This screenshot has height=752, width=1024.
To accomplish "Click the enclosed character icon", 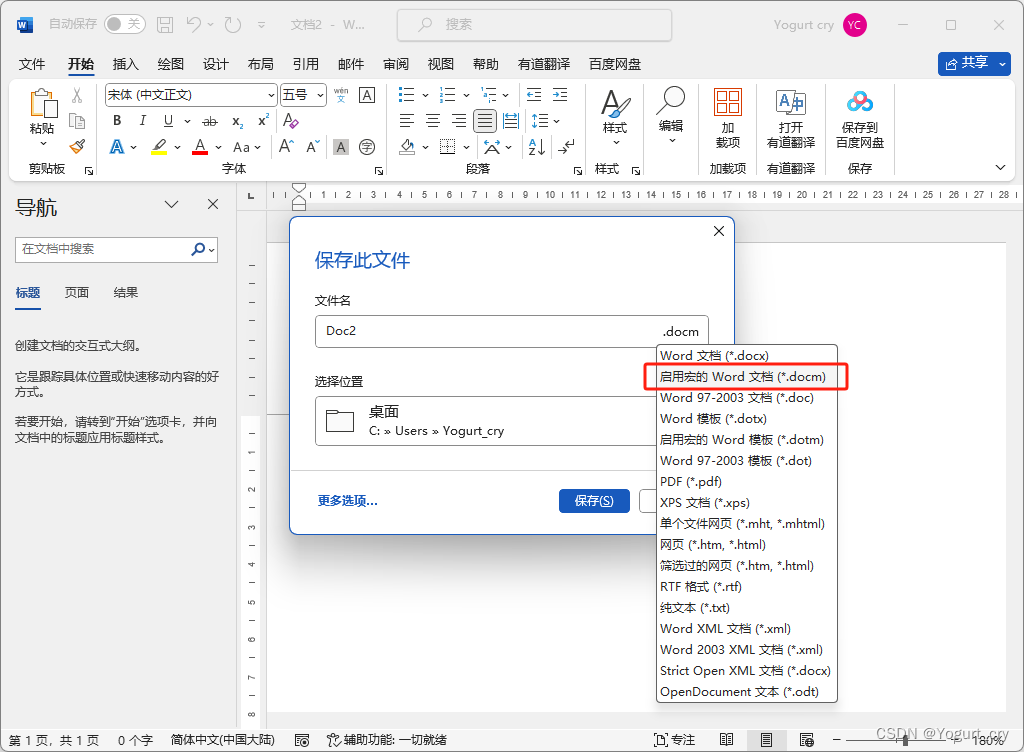I will click(367, 147).
